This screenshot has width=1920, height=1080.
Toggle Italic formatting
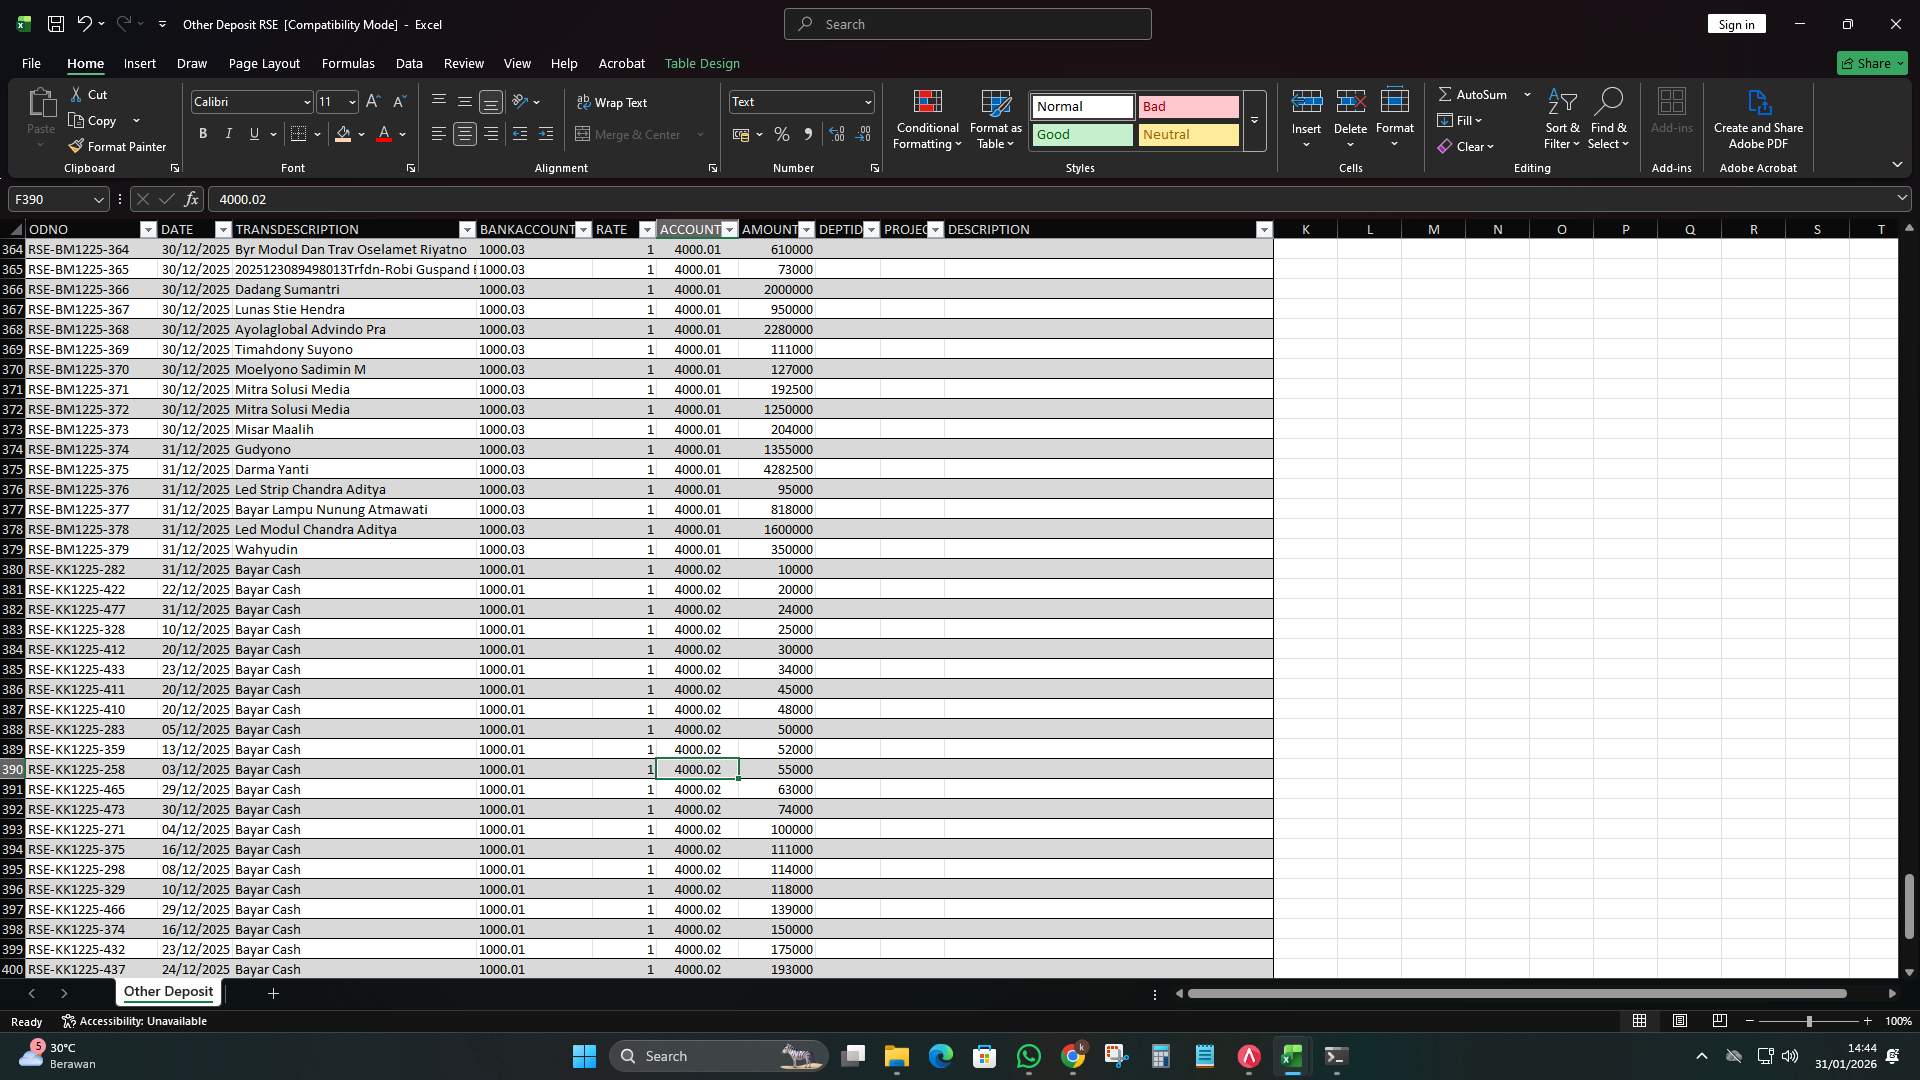[x=228, y=133]
